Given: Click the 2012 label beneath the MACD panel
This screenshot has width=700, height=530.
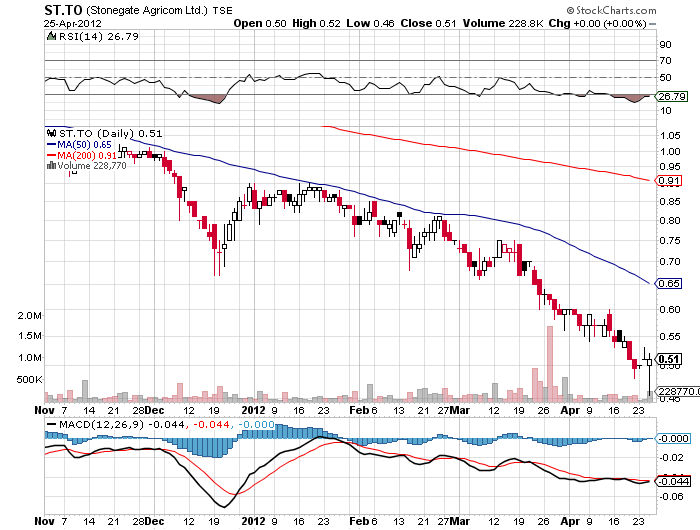Looking at the screenshot, I should pos(253,521).
